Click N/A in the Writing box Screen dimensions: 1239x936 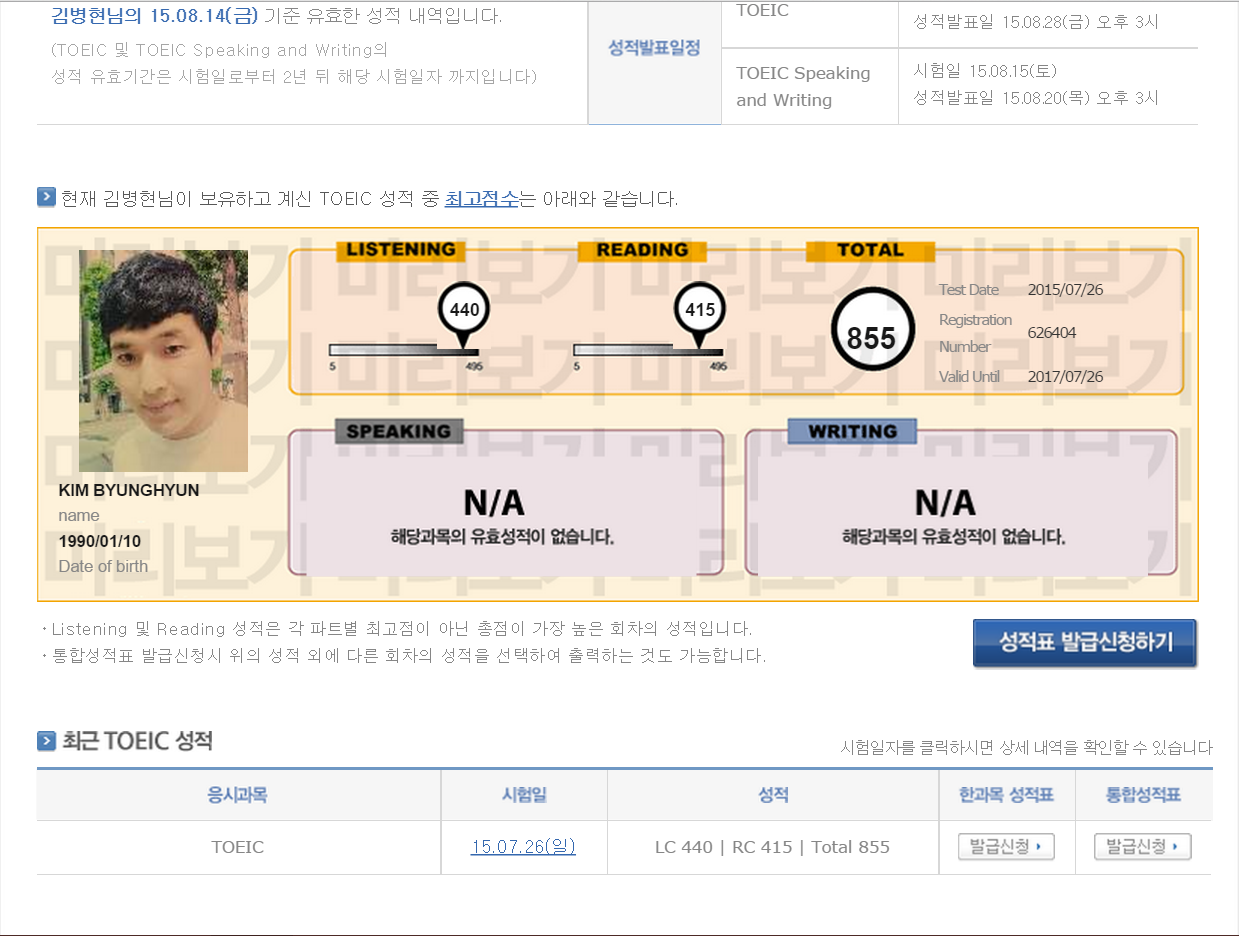[945, 502]
